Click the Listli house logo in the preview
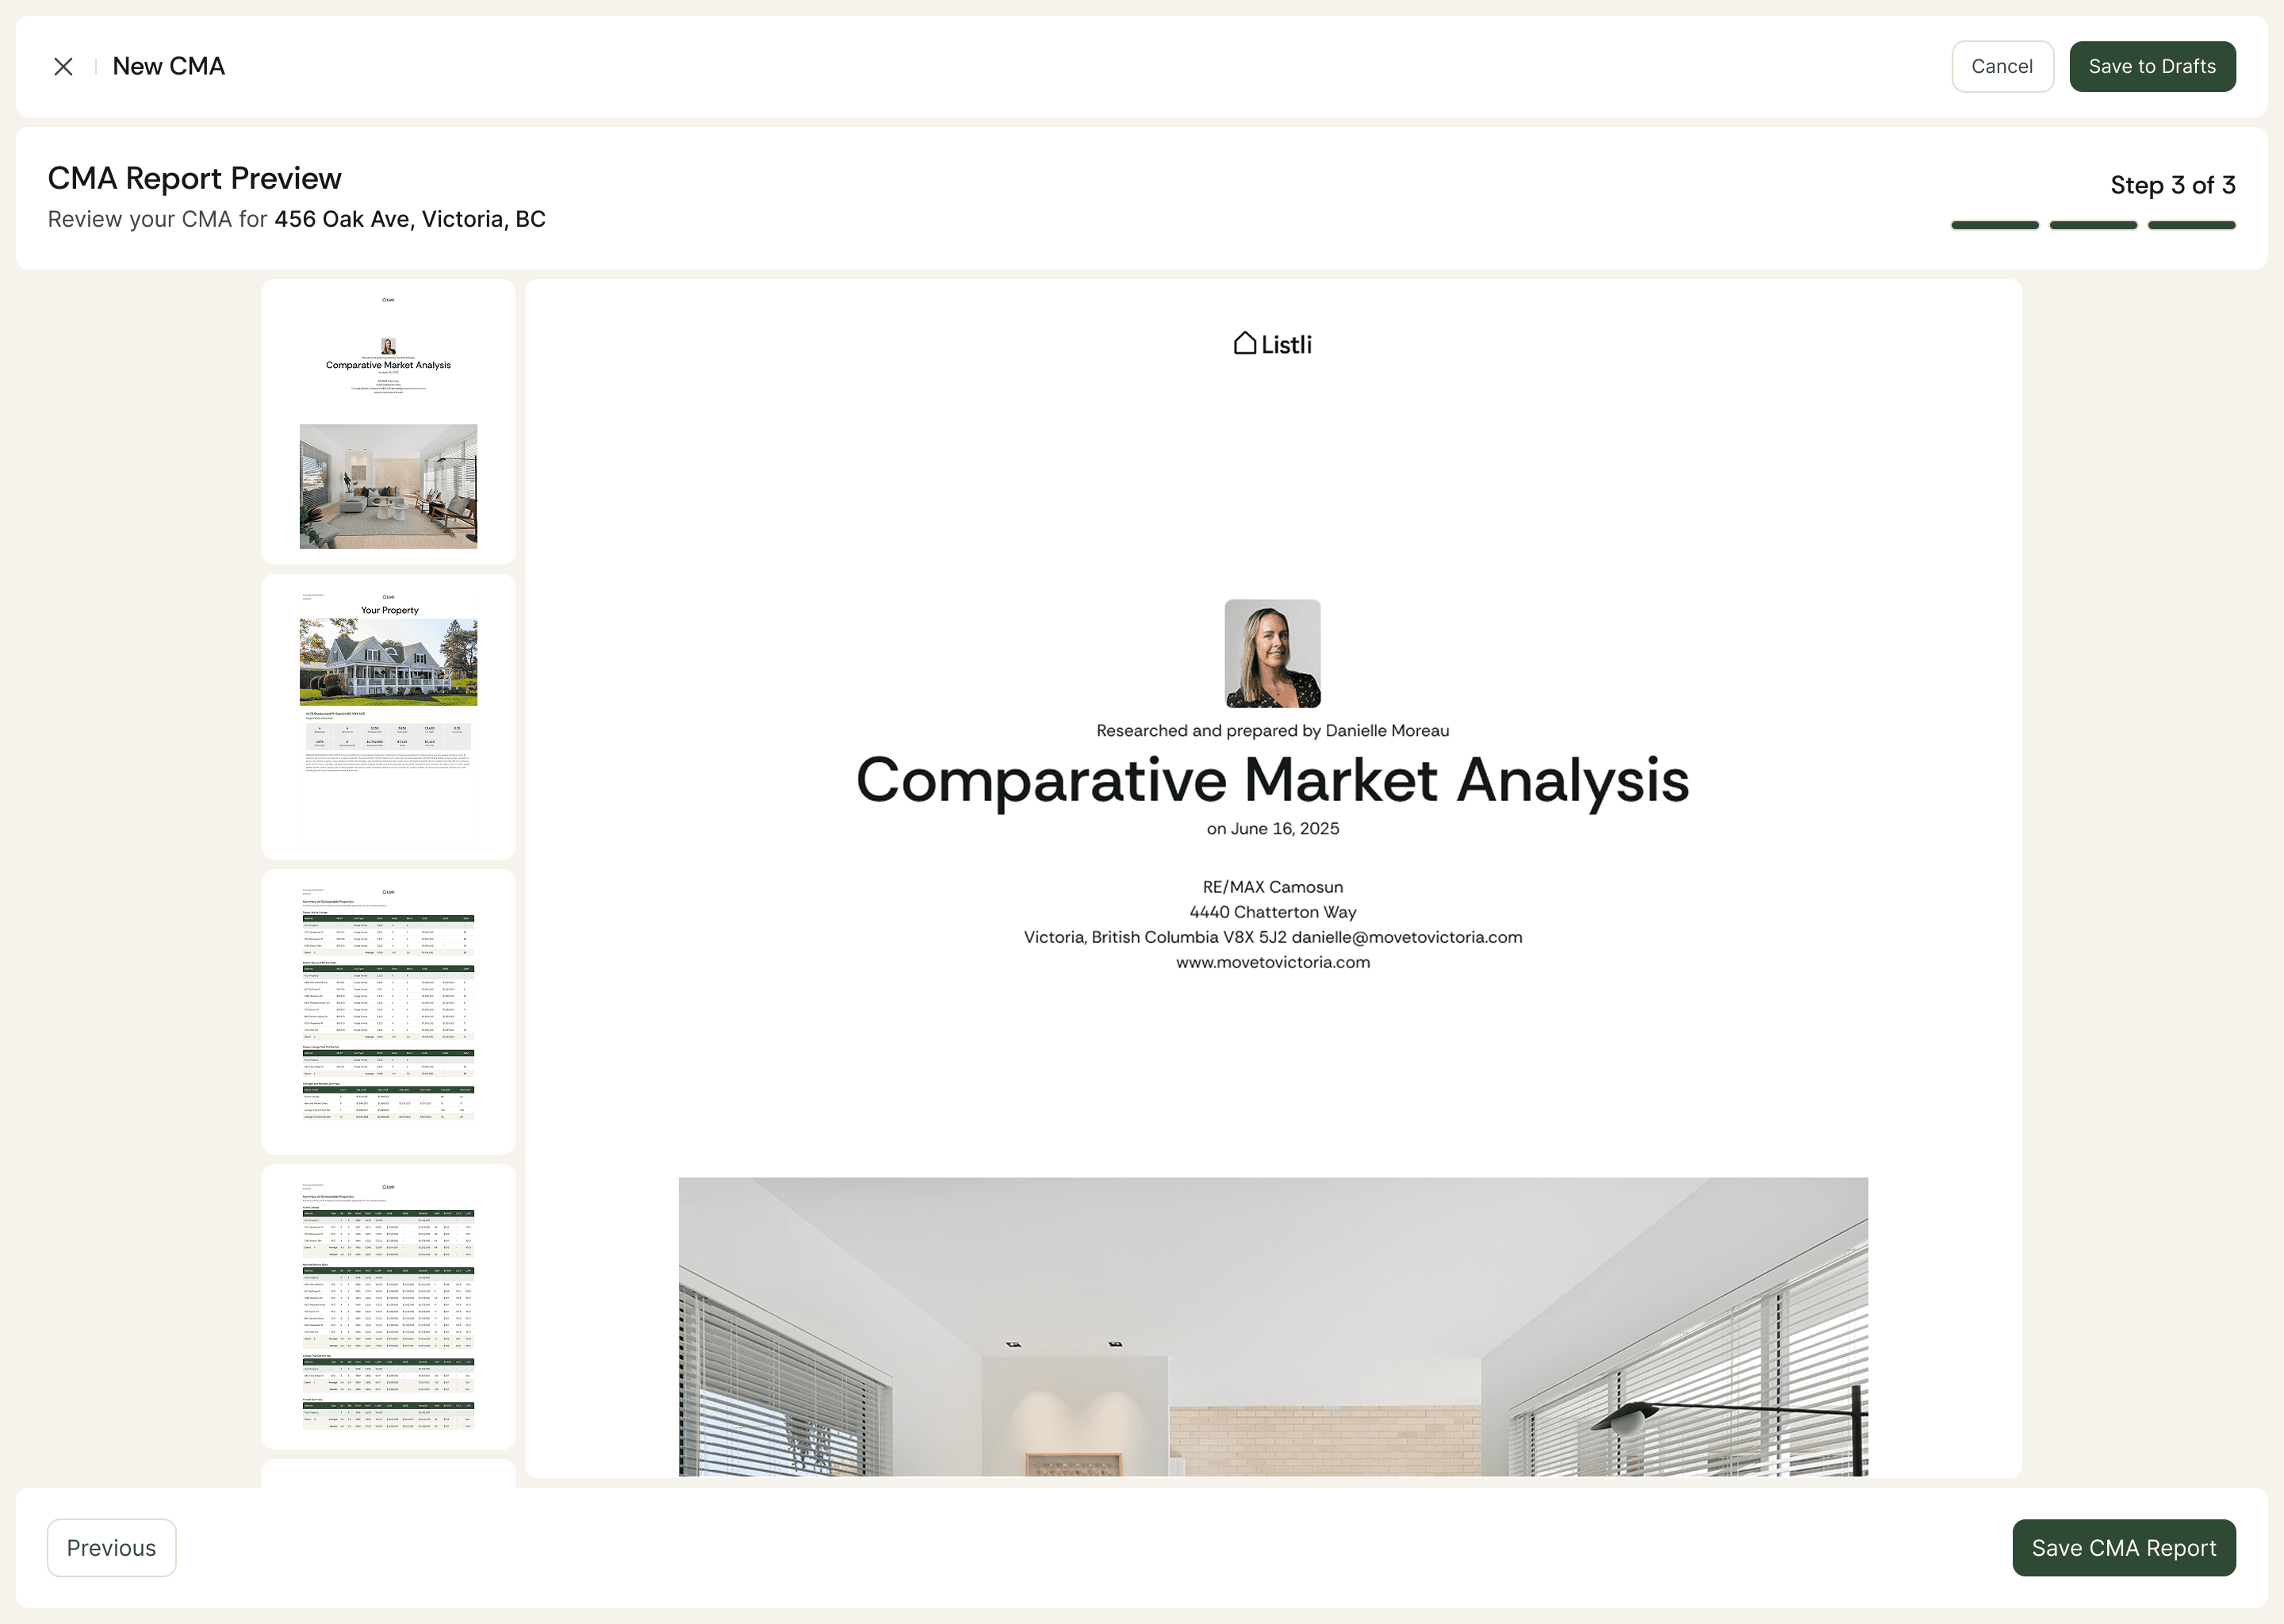The height and width of the screenshot is (1624, 2284). click(1273, 344)
